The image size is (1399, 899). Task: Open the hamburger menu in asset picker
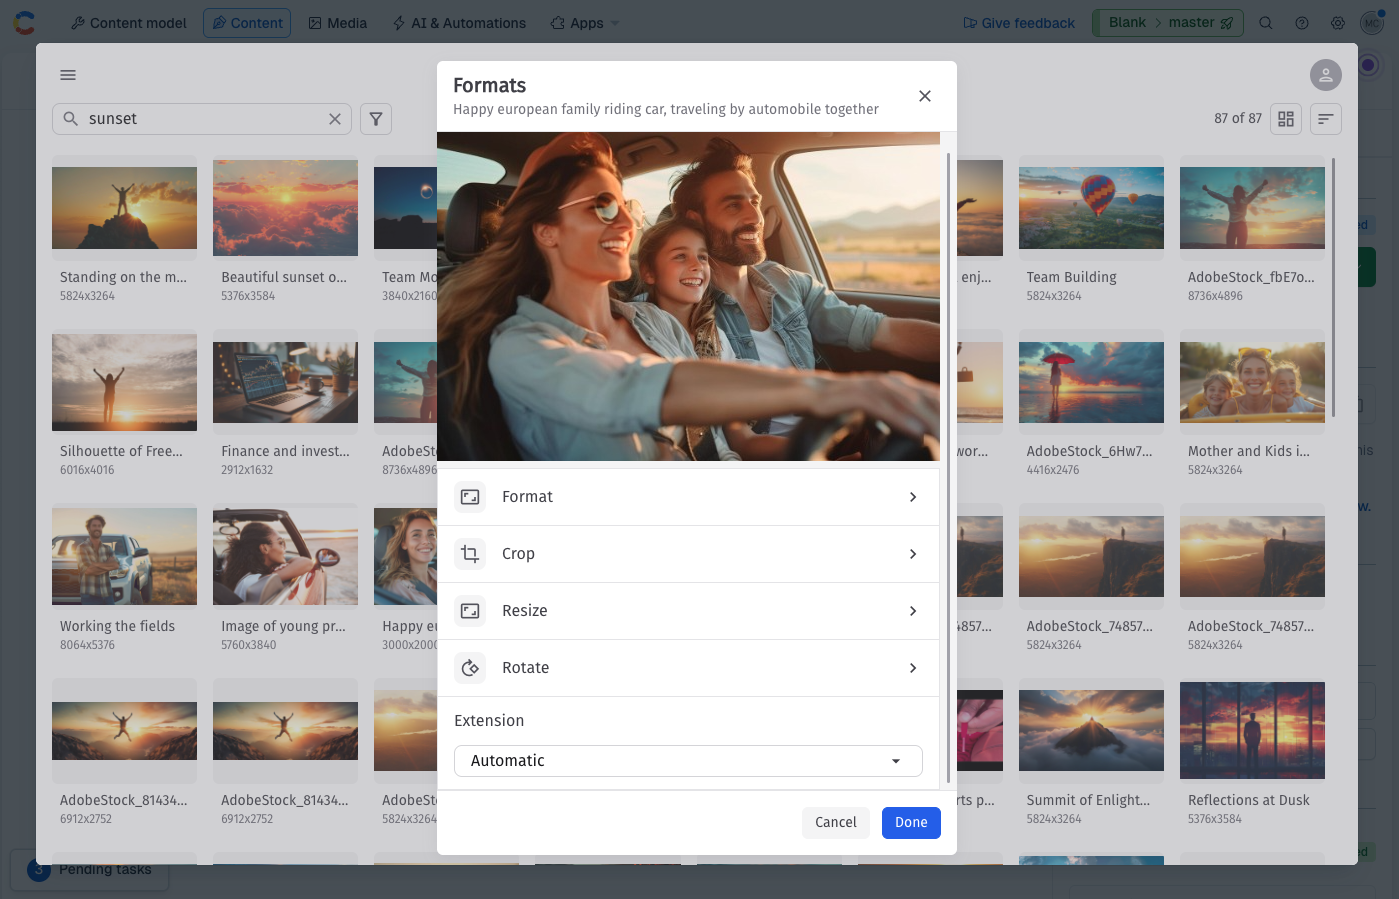tap(68, 75)
